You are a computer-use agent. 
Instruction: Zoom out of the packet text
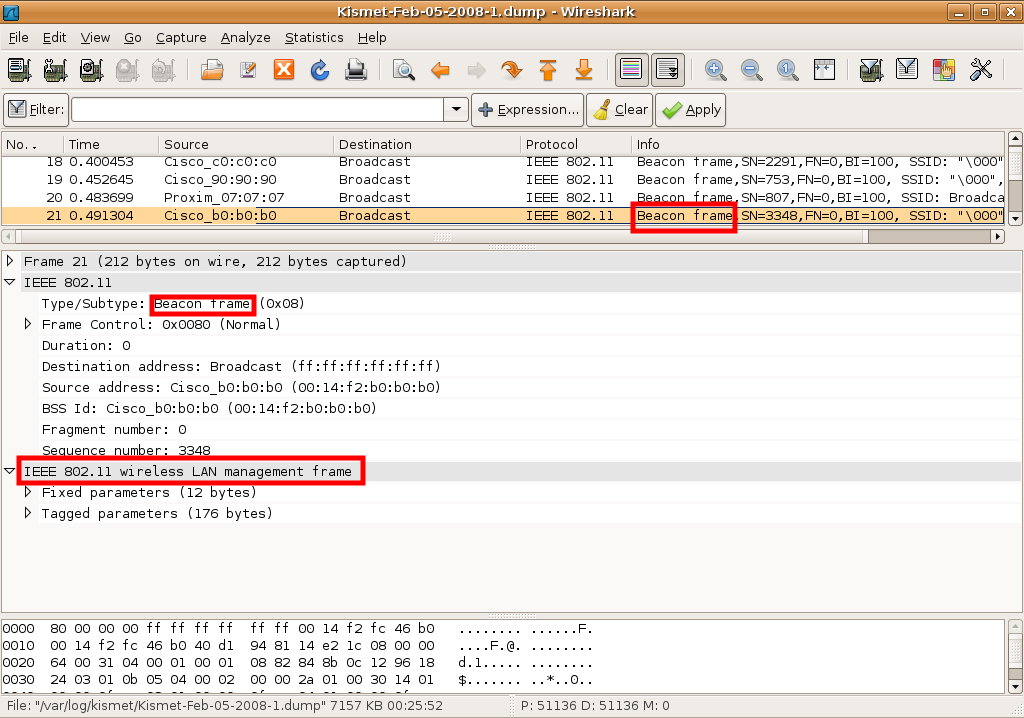[x=752, y=70]
